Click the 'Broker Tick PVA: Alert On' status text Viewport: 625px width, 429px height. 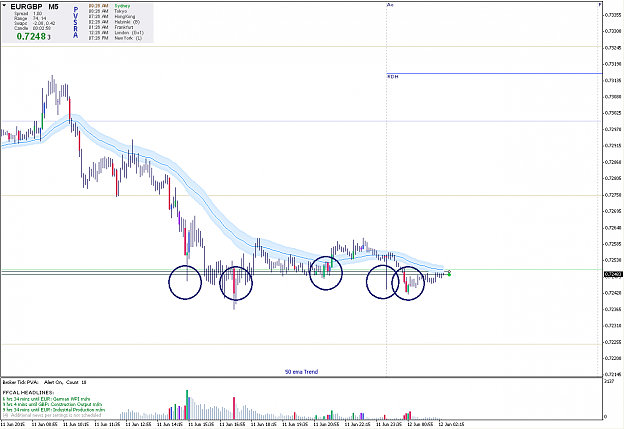click(44, 382)
